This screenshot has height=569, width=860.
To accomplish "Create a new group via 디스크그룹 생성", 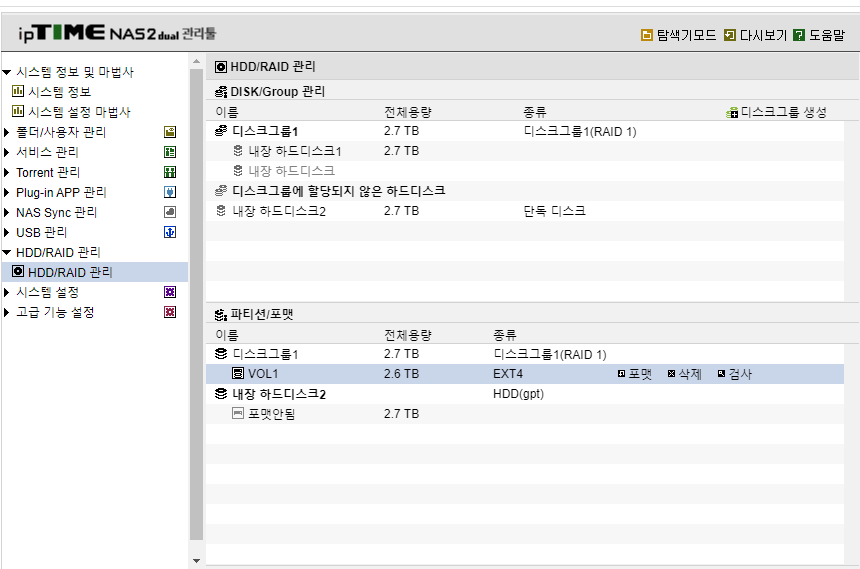I will pos(776,112).
